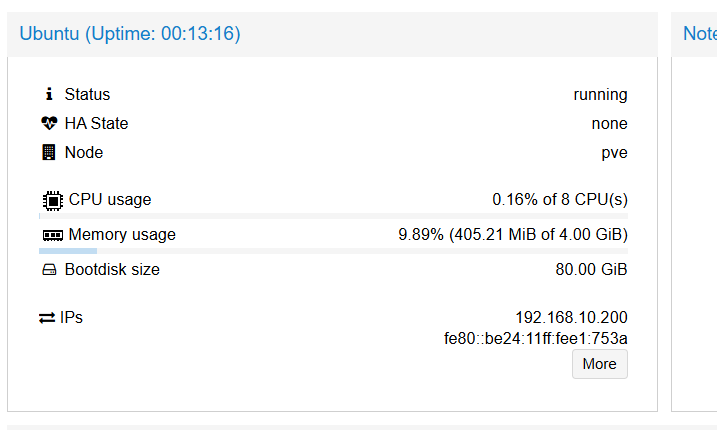
Task: Click the CPU usage progress bar
Action: 333,216
